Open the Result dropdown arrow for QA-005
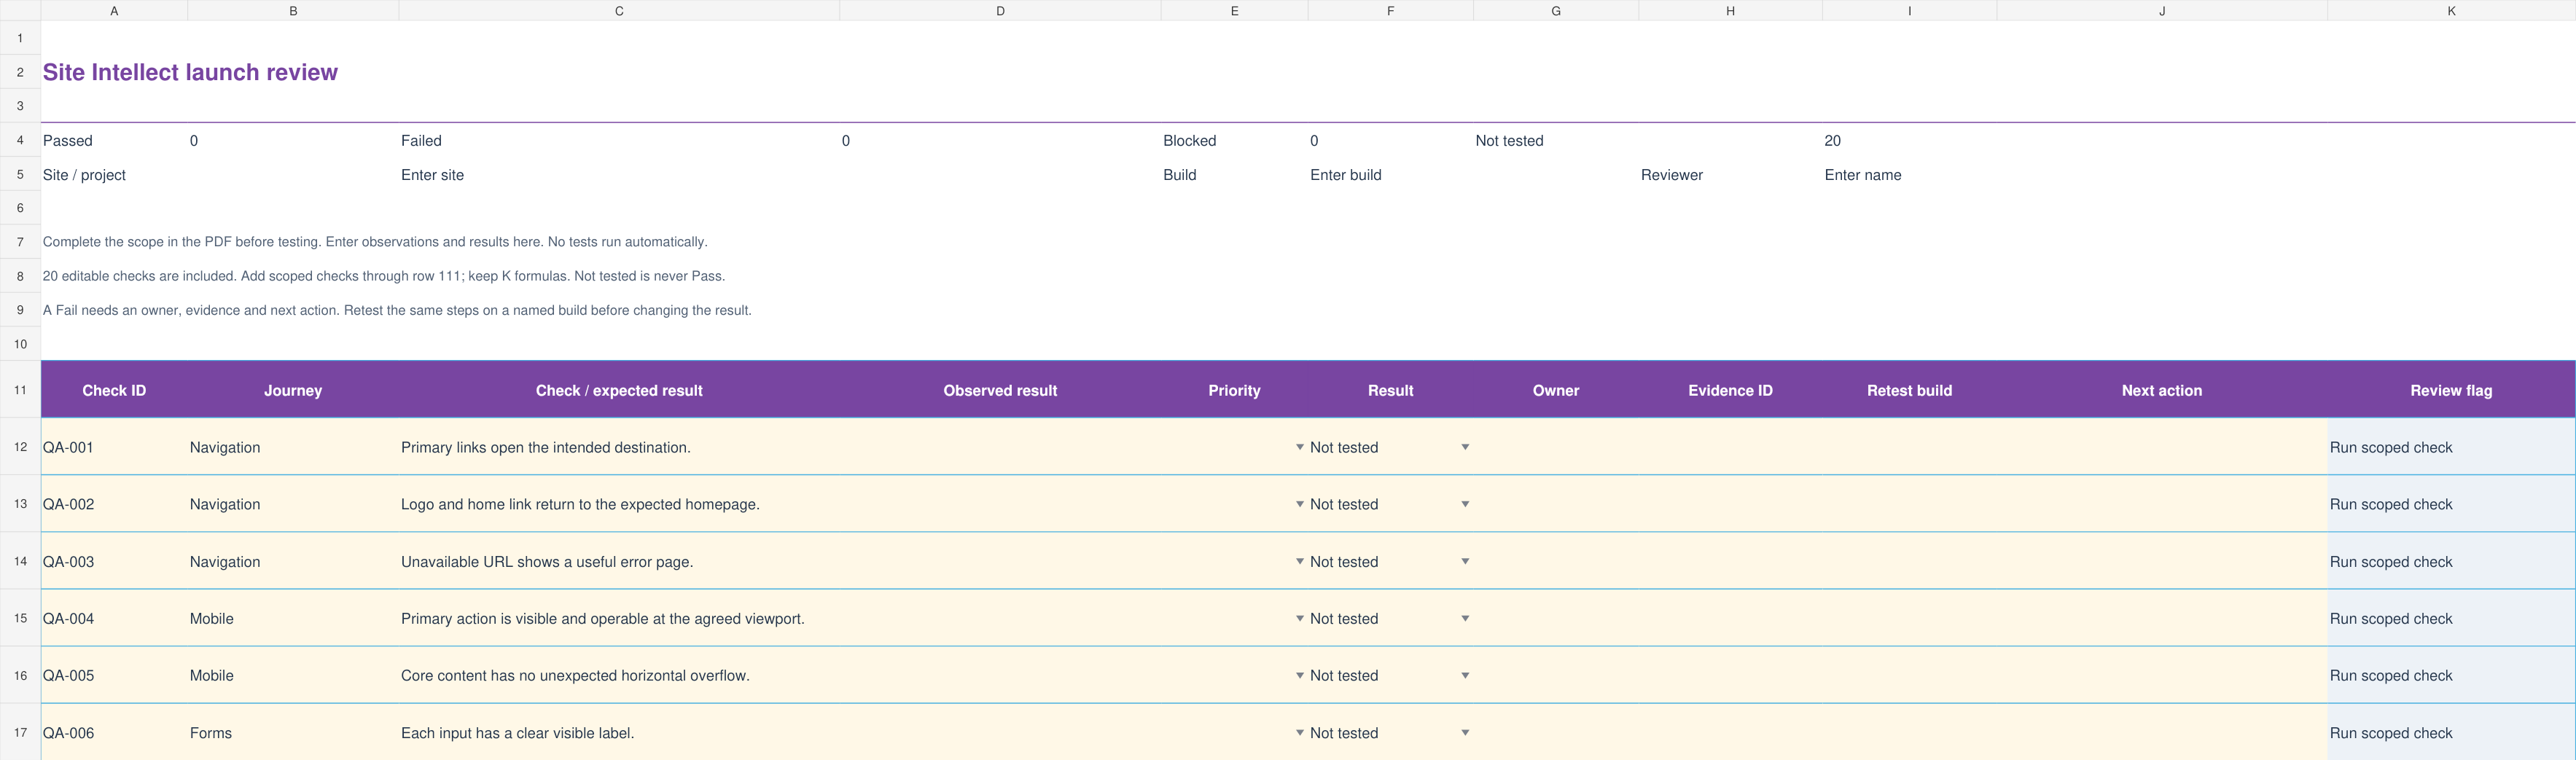Screen dimensions: 2576x760 click(x=1465, y=675)
